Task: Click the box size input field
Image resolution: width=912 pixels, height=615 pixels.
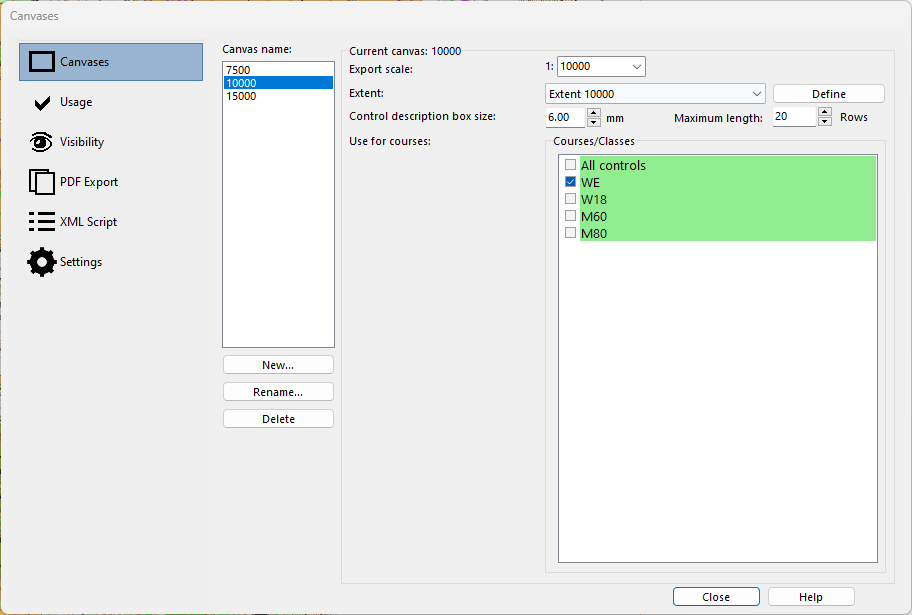Action: click(x=565, y=118)
